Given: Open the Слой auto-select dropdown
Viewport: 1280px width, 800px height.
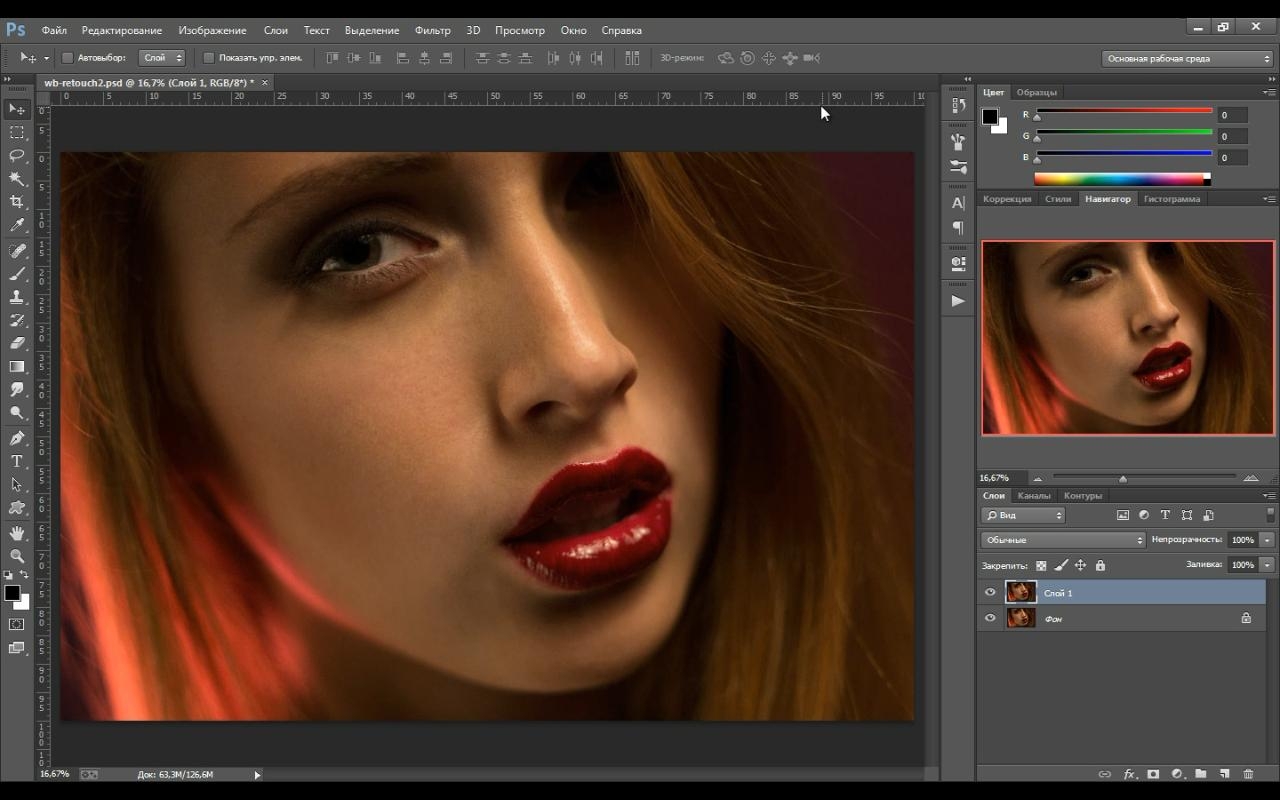Looking at the screenshot, I should click(x=161, y=58).
